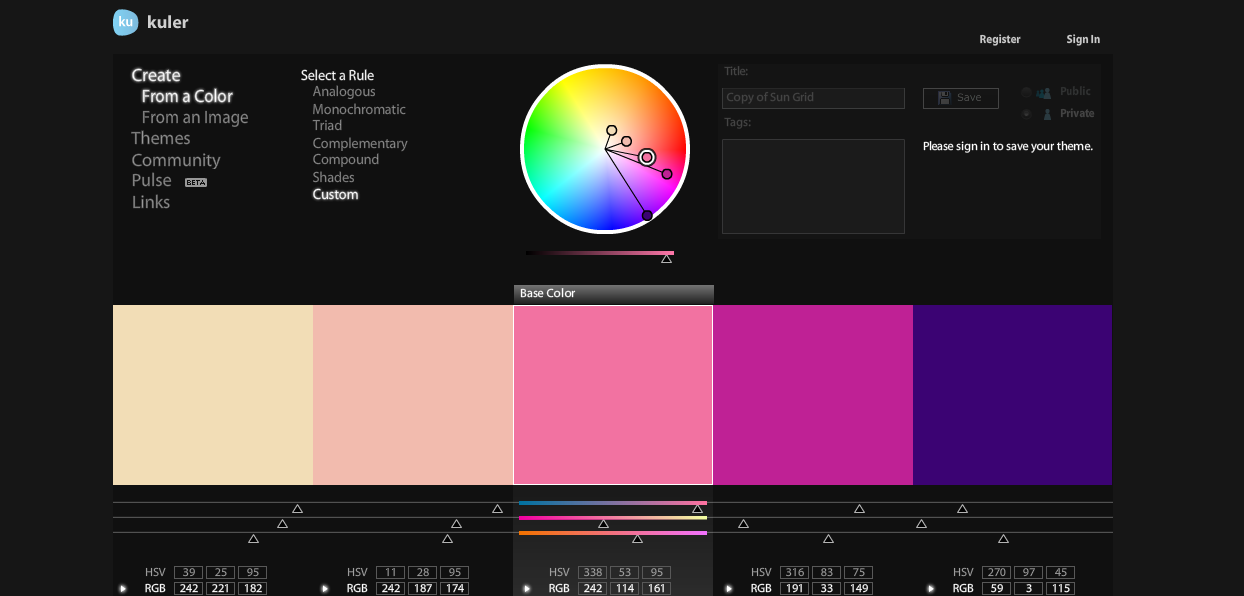The width and height of the screenshot is (1244, 596).
Task: Select the magenta color swatch
Action: (x=813, y=395)
